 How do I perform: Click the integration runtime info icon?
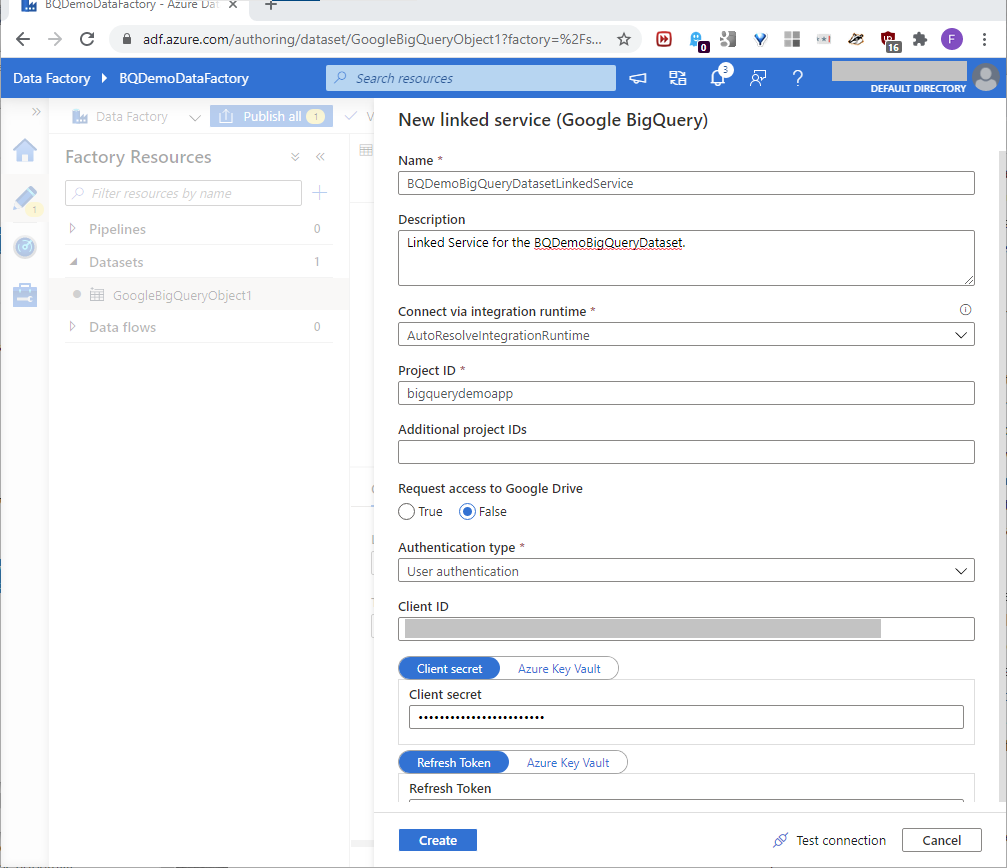click(965, 309)
